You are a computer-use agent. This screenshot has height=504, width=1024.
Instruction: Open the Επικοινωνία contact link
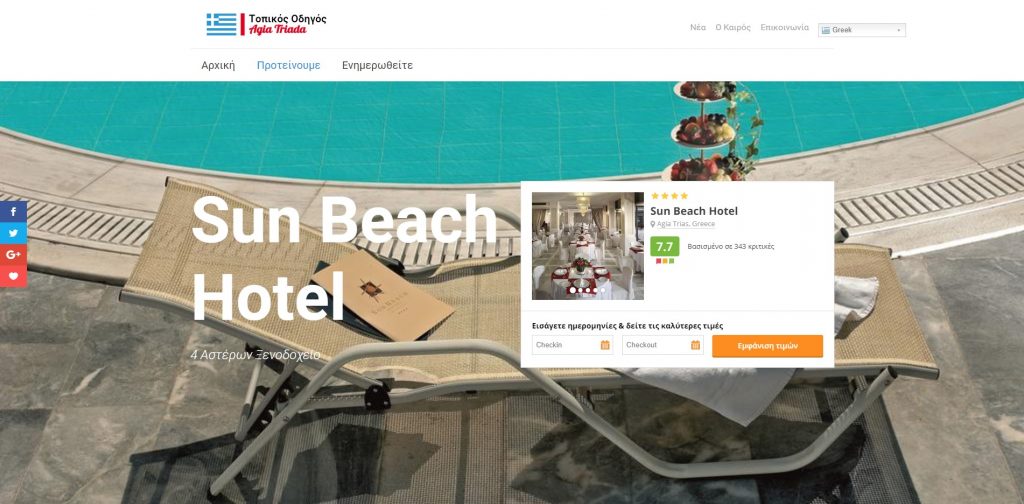pos(784,27)
